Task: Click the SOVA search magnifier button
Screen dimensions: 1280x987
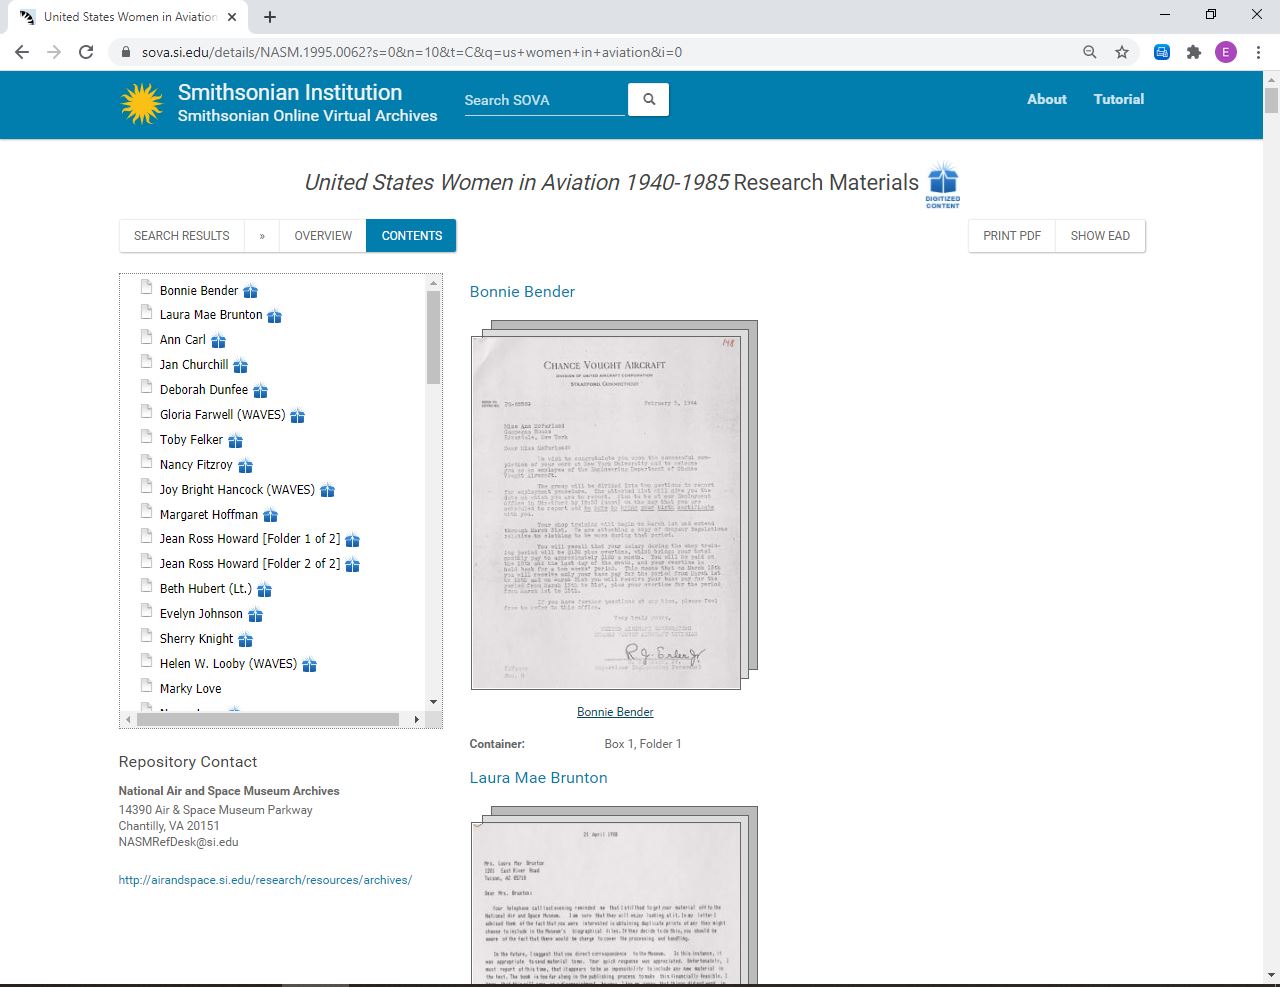Action: click(x=648, y=99)
